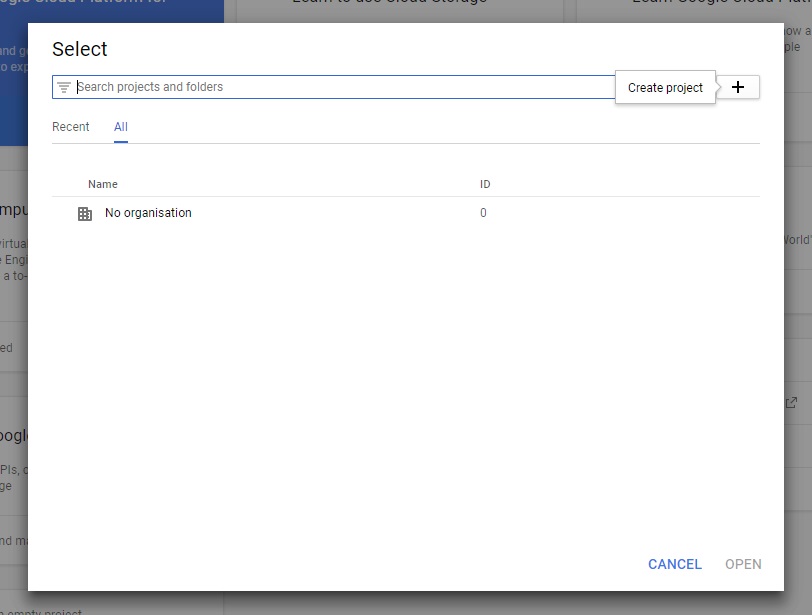Image resolution: width=812 pixels, height=615 pixels.
Task: Click the Name column header
Action: coord(103,184)
